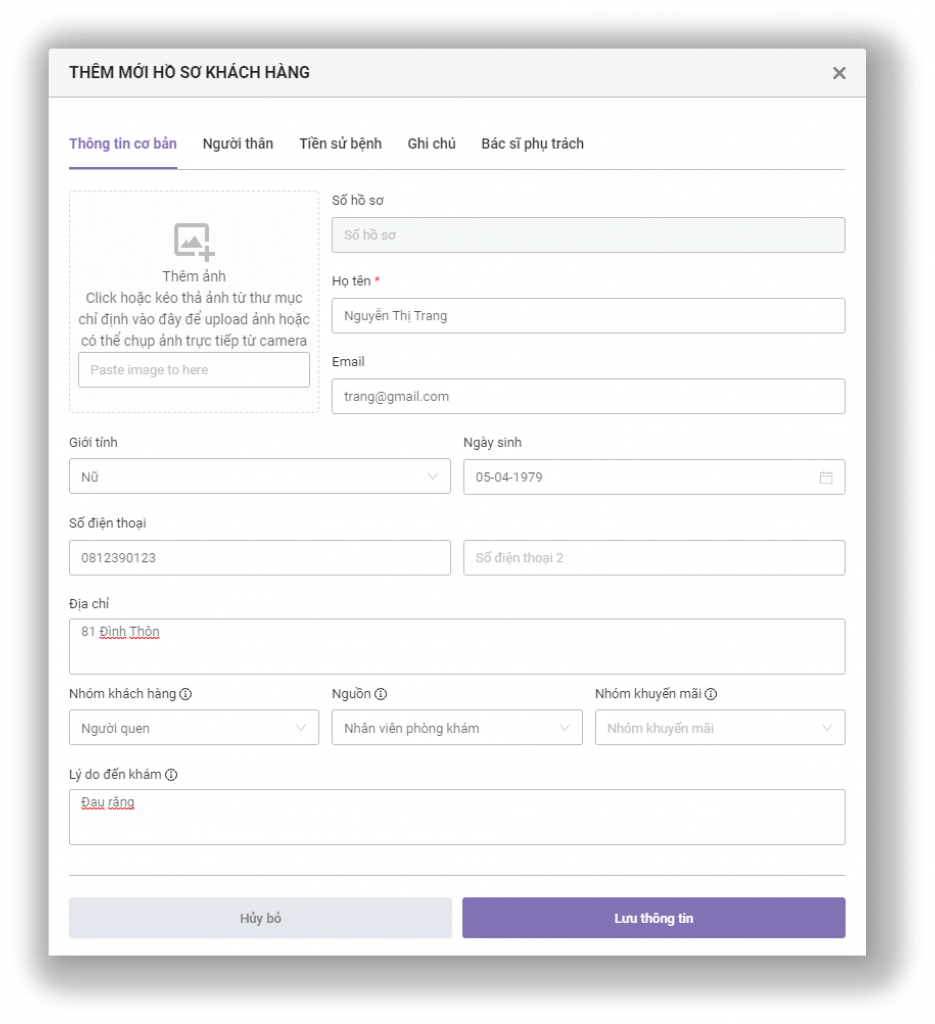Image resolution: width=935 pixels, height=1024 pixels.
Task: Click info icon next to Nguồn
Action: (x=381, y=694)
